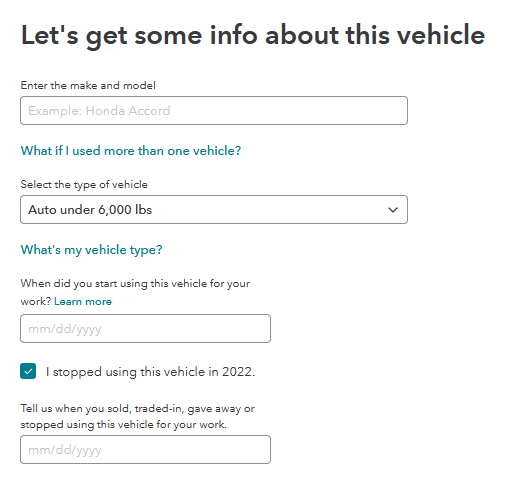This screenshot has width=516, height=495.
Task: Open 'What if I used more than one vehicle?'
Action: pyautogui.click(x=131, y=151)
